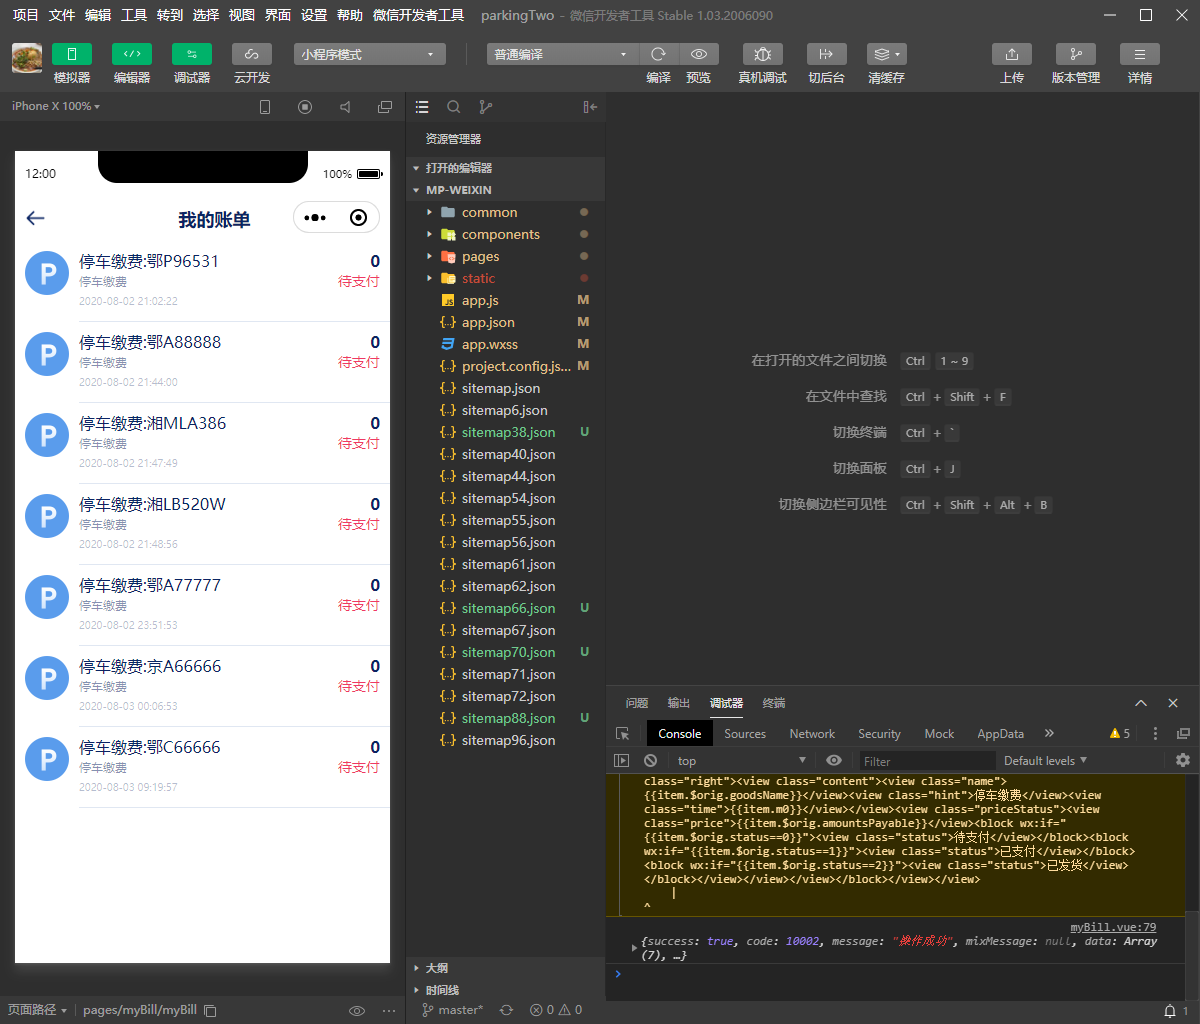Go back with the simulator arrow

point(36,218)
